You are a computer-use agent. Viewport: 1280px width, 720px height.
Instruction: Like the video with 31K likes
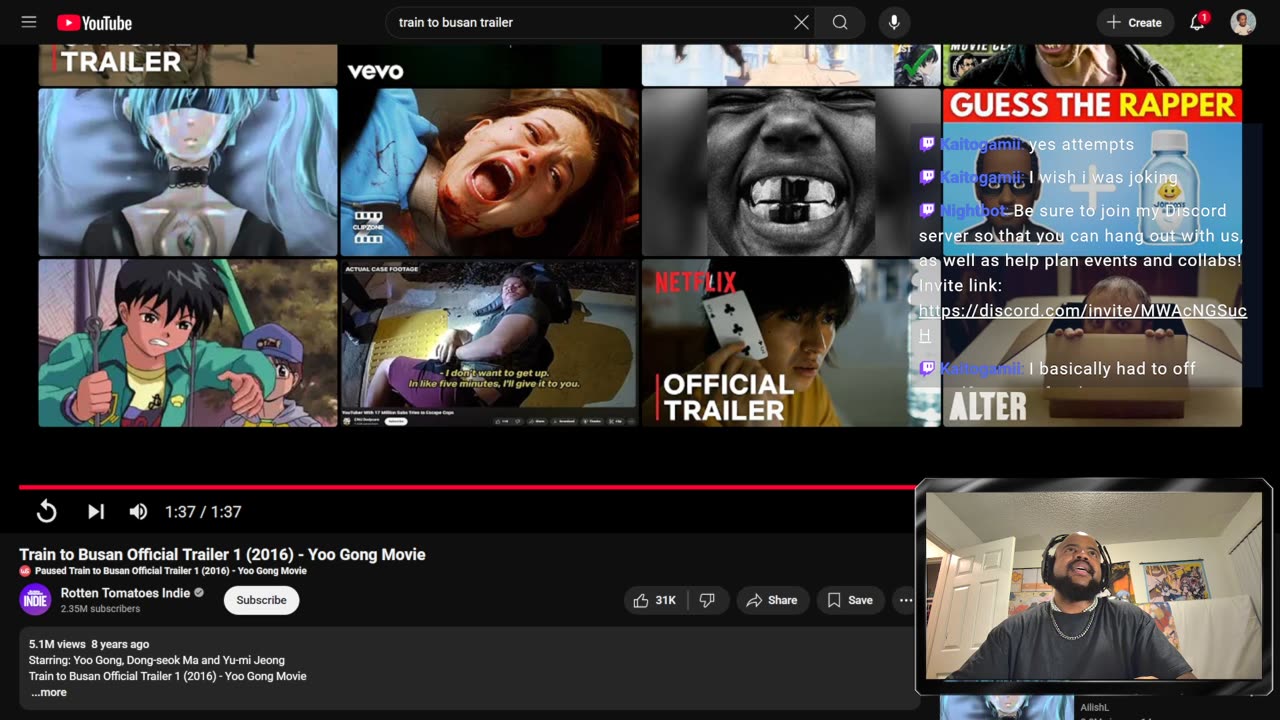(x=655, y=600)
